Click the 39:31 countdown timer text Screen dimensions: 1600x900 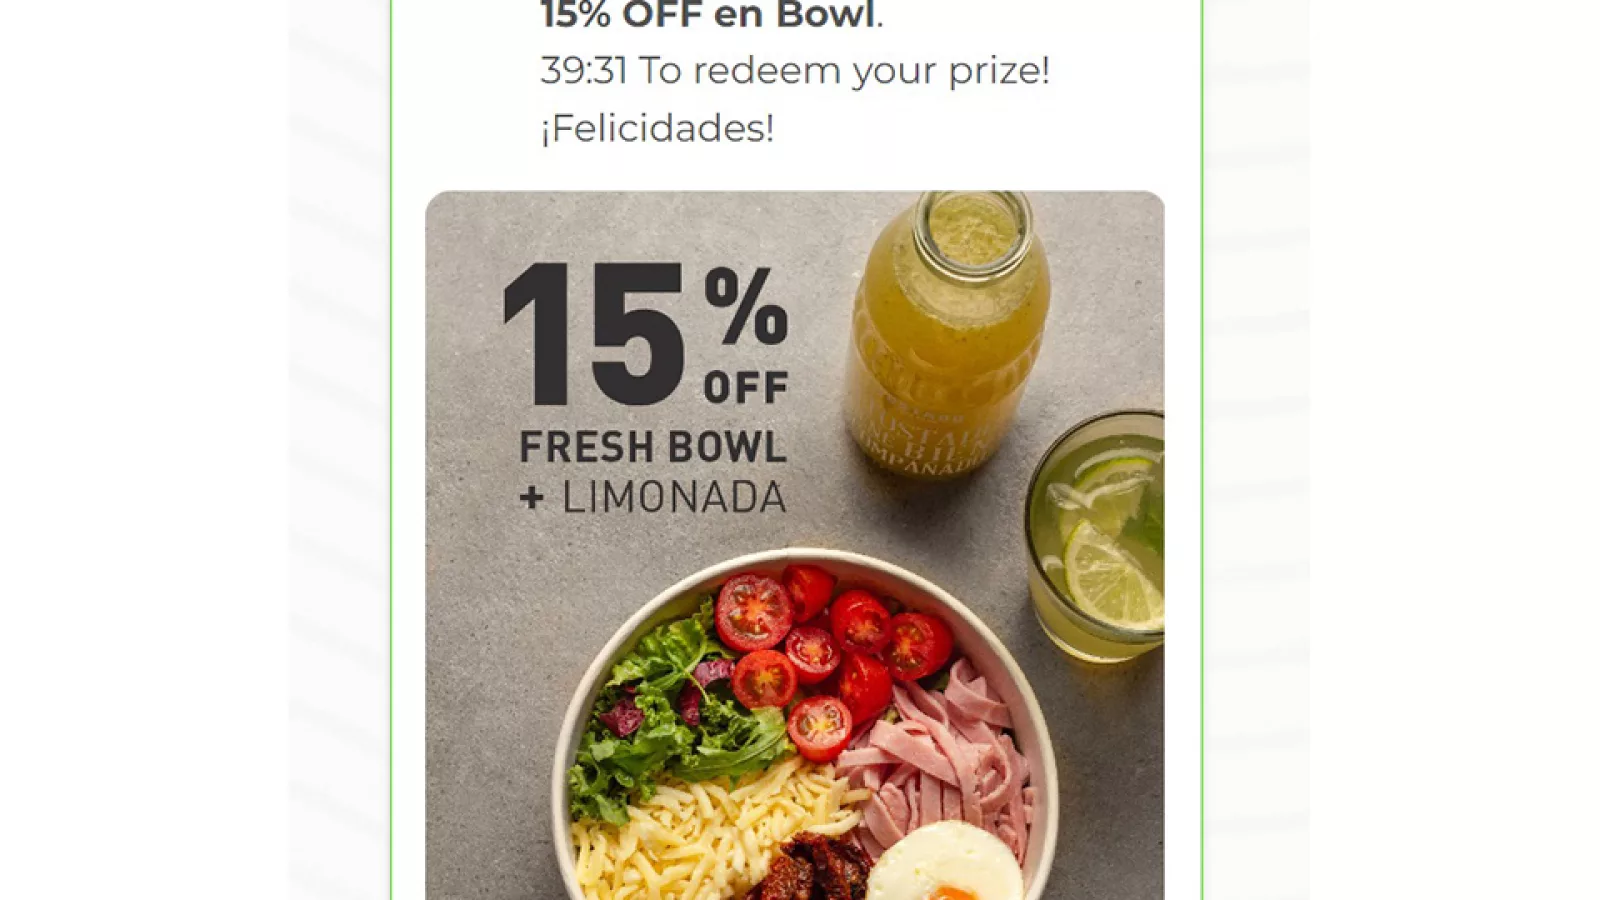[583, 71]
